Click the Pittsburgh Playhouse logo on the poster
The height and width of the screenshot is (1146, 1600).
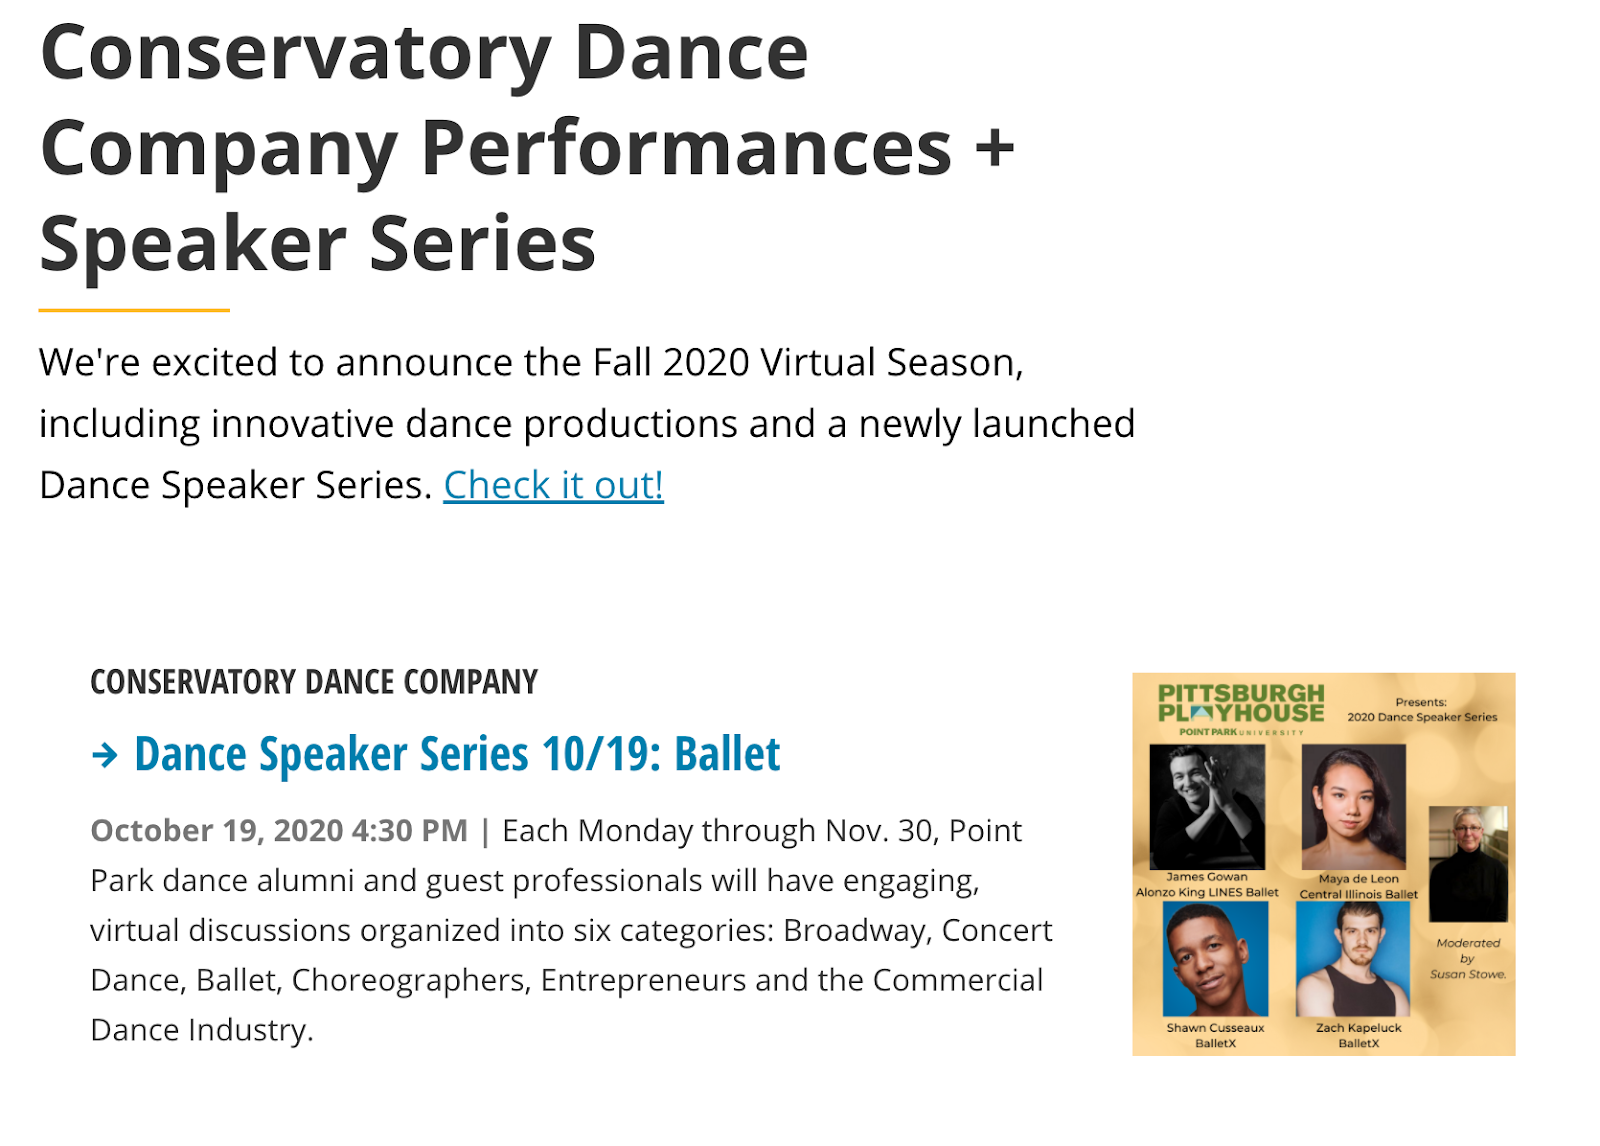(1240, 709)
